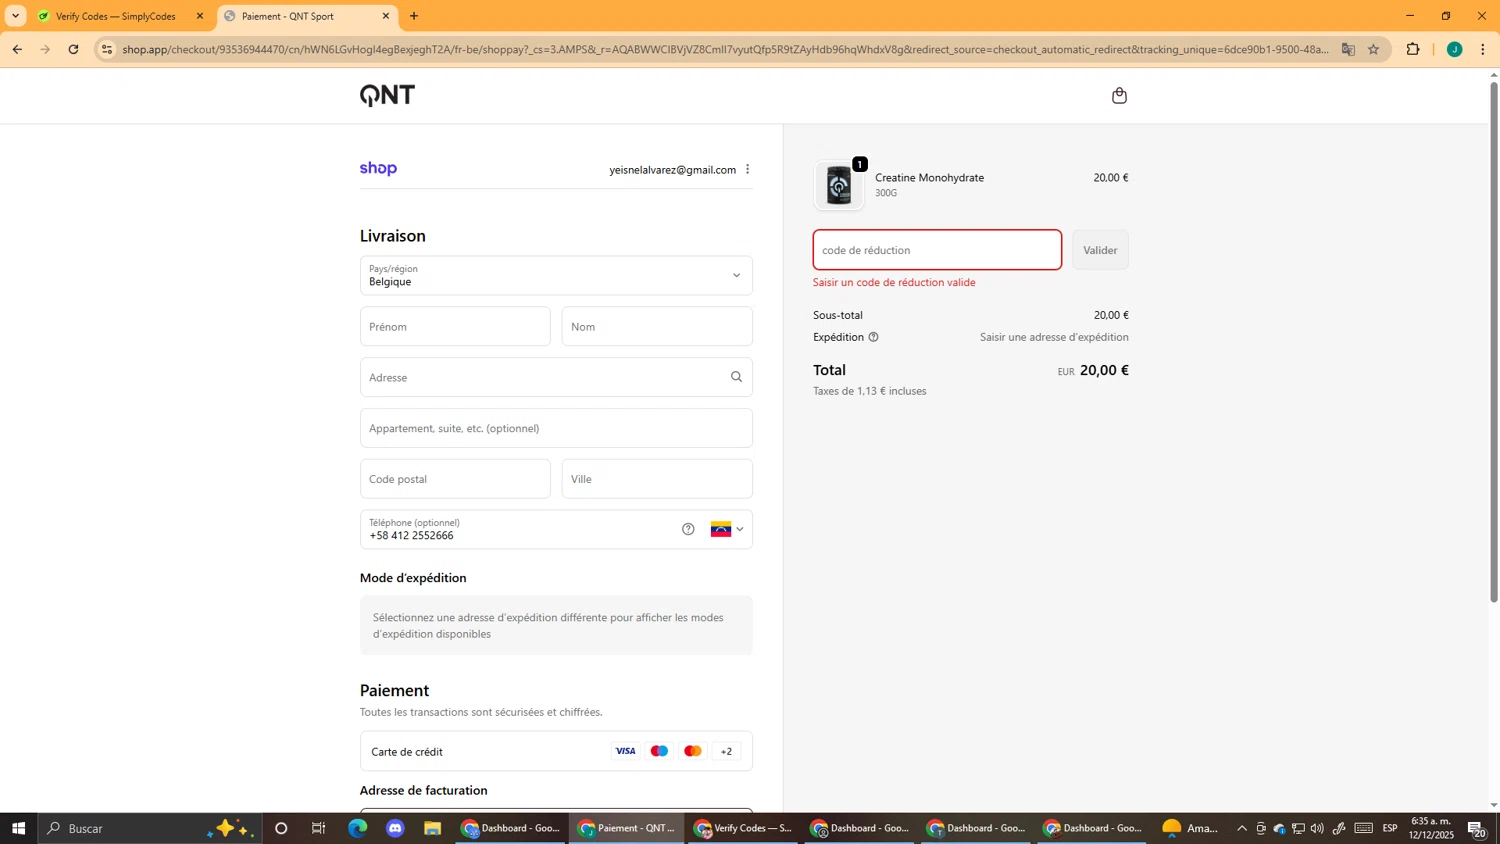Viewport: 1500px width, 844px height.
Task: Launch Microsoft Edge from taskbar
Action: point(357,828)
